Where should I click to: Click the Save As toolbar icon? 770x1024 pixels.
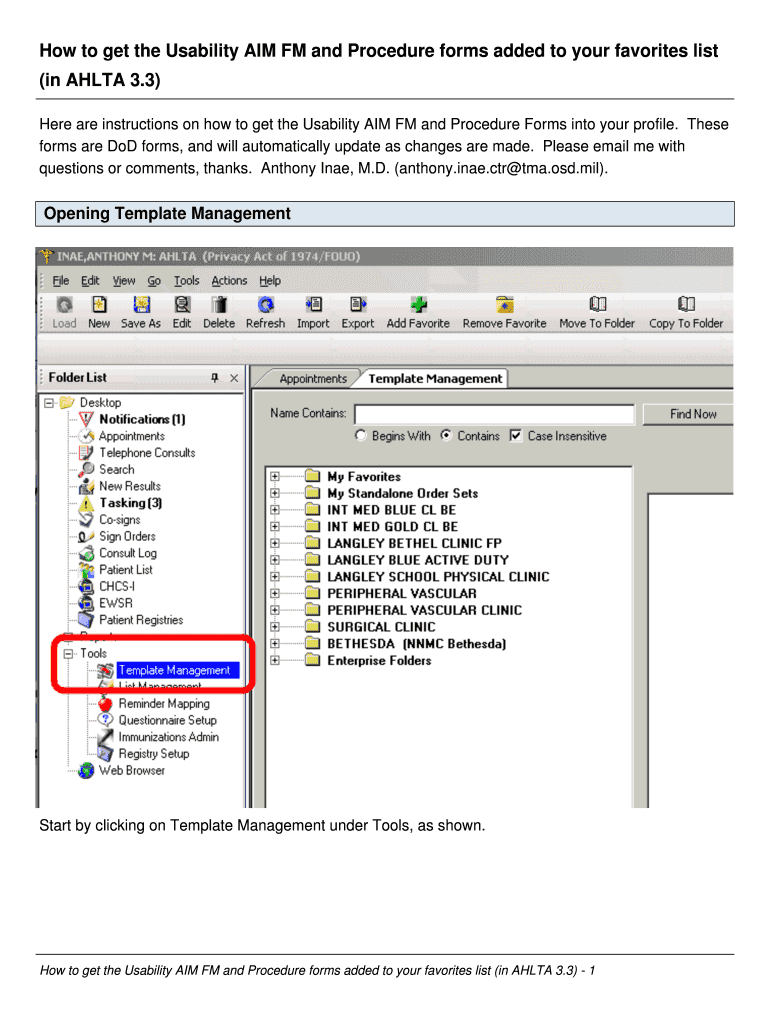point(141,305)
